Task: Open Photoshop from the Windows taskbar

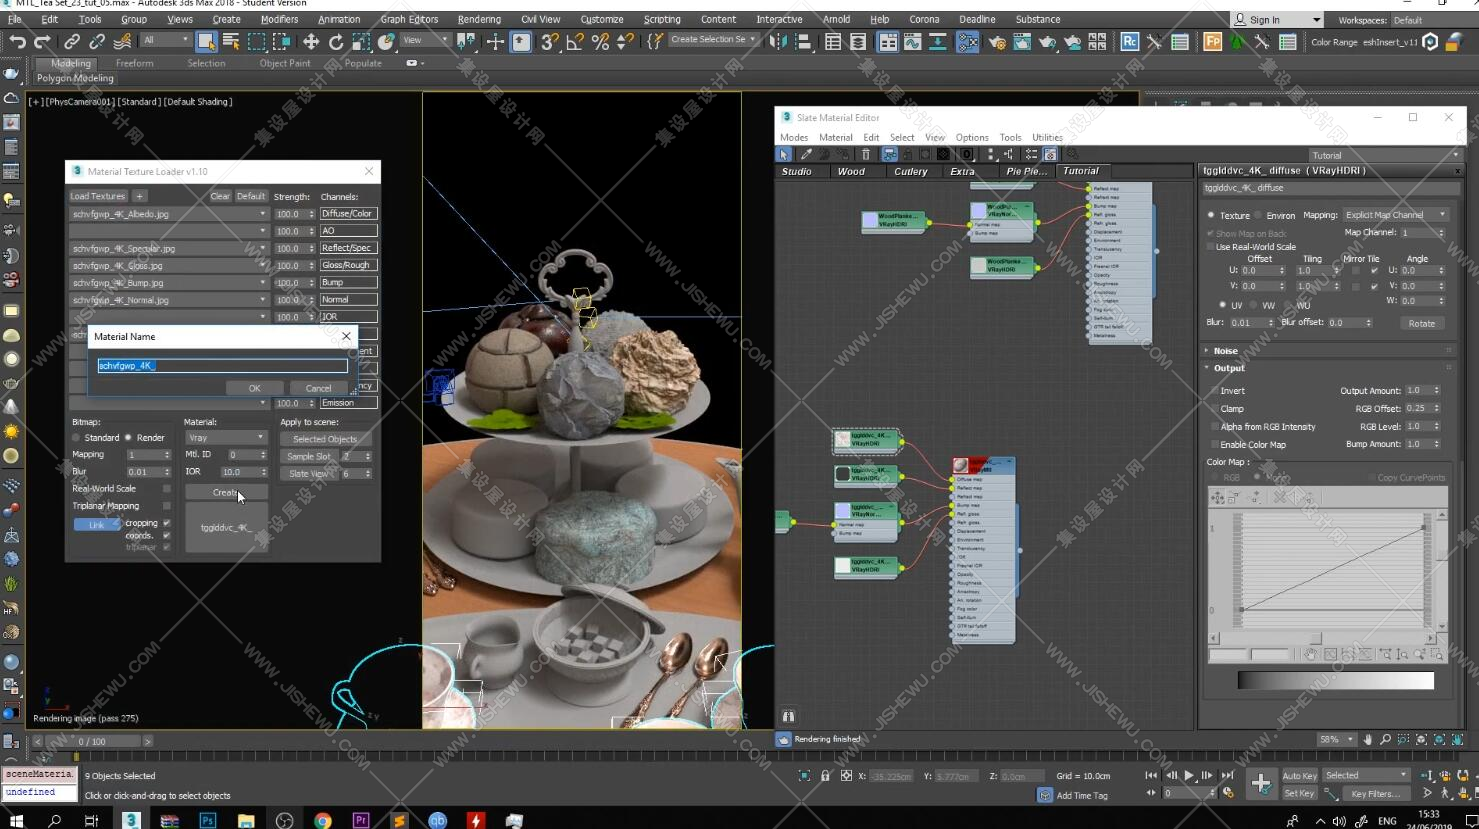Action: pyautogui.click(x=208, y=820)
